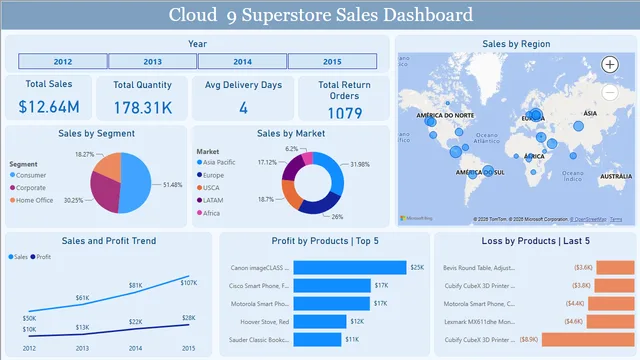Screen dimensions: 640x360
Task: Click the Loss by Products Last 5 title
Action: 536,241
